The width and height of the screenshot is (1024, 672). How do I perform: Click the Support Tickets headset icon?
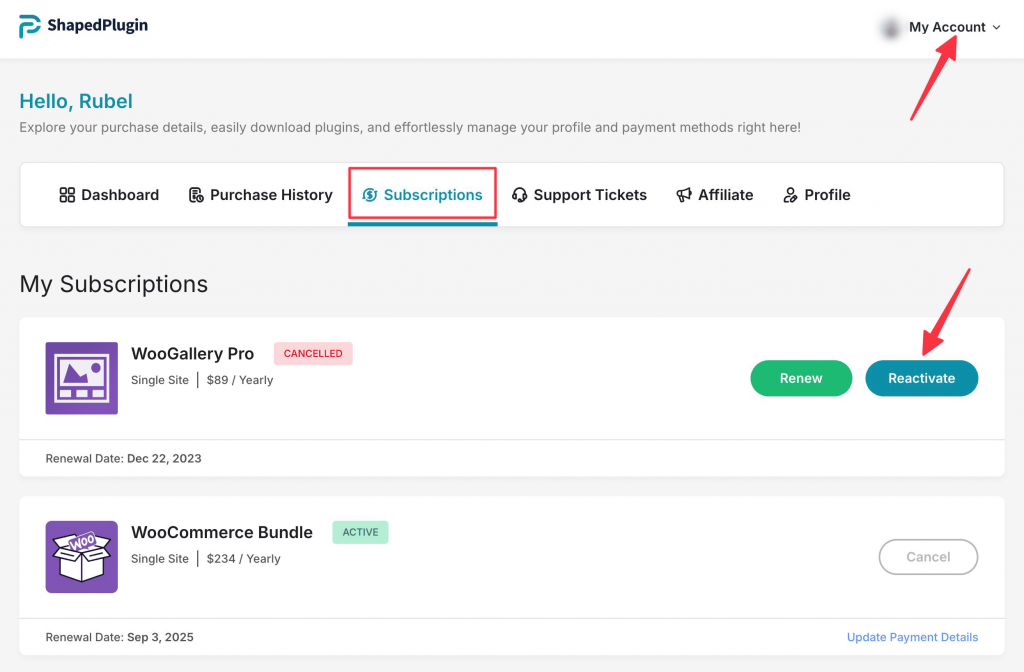coord(519,195)
